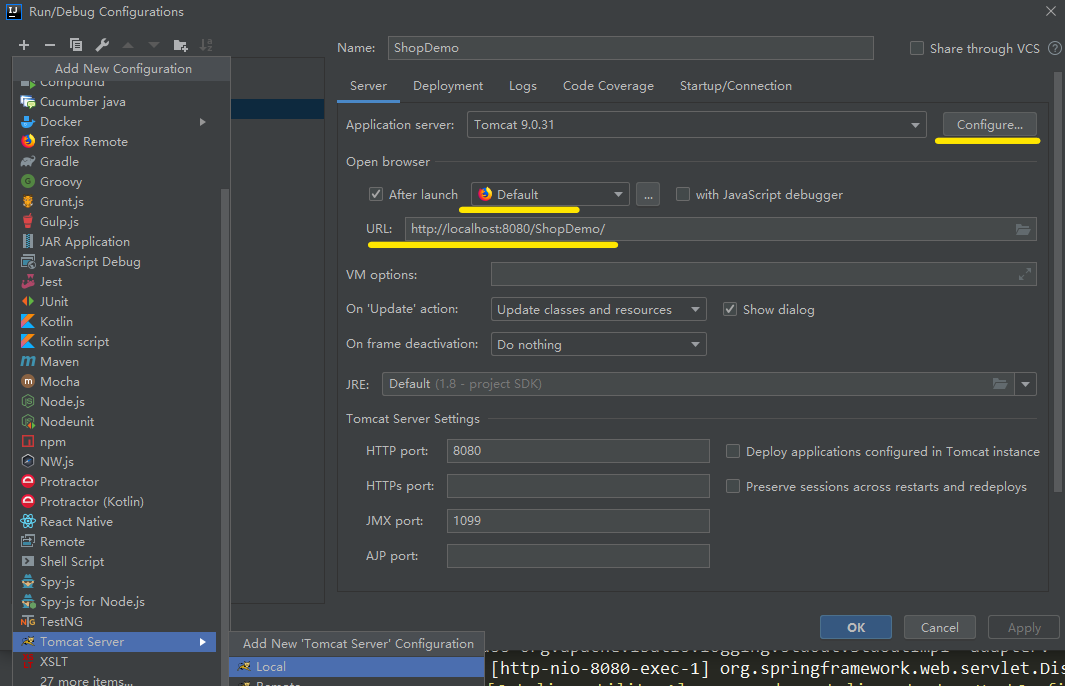Choose Shell Script configuration type

tap(115, 562)
